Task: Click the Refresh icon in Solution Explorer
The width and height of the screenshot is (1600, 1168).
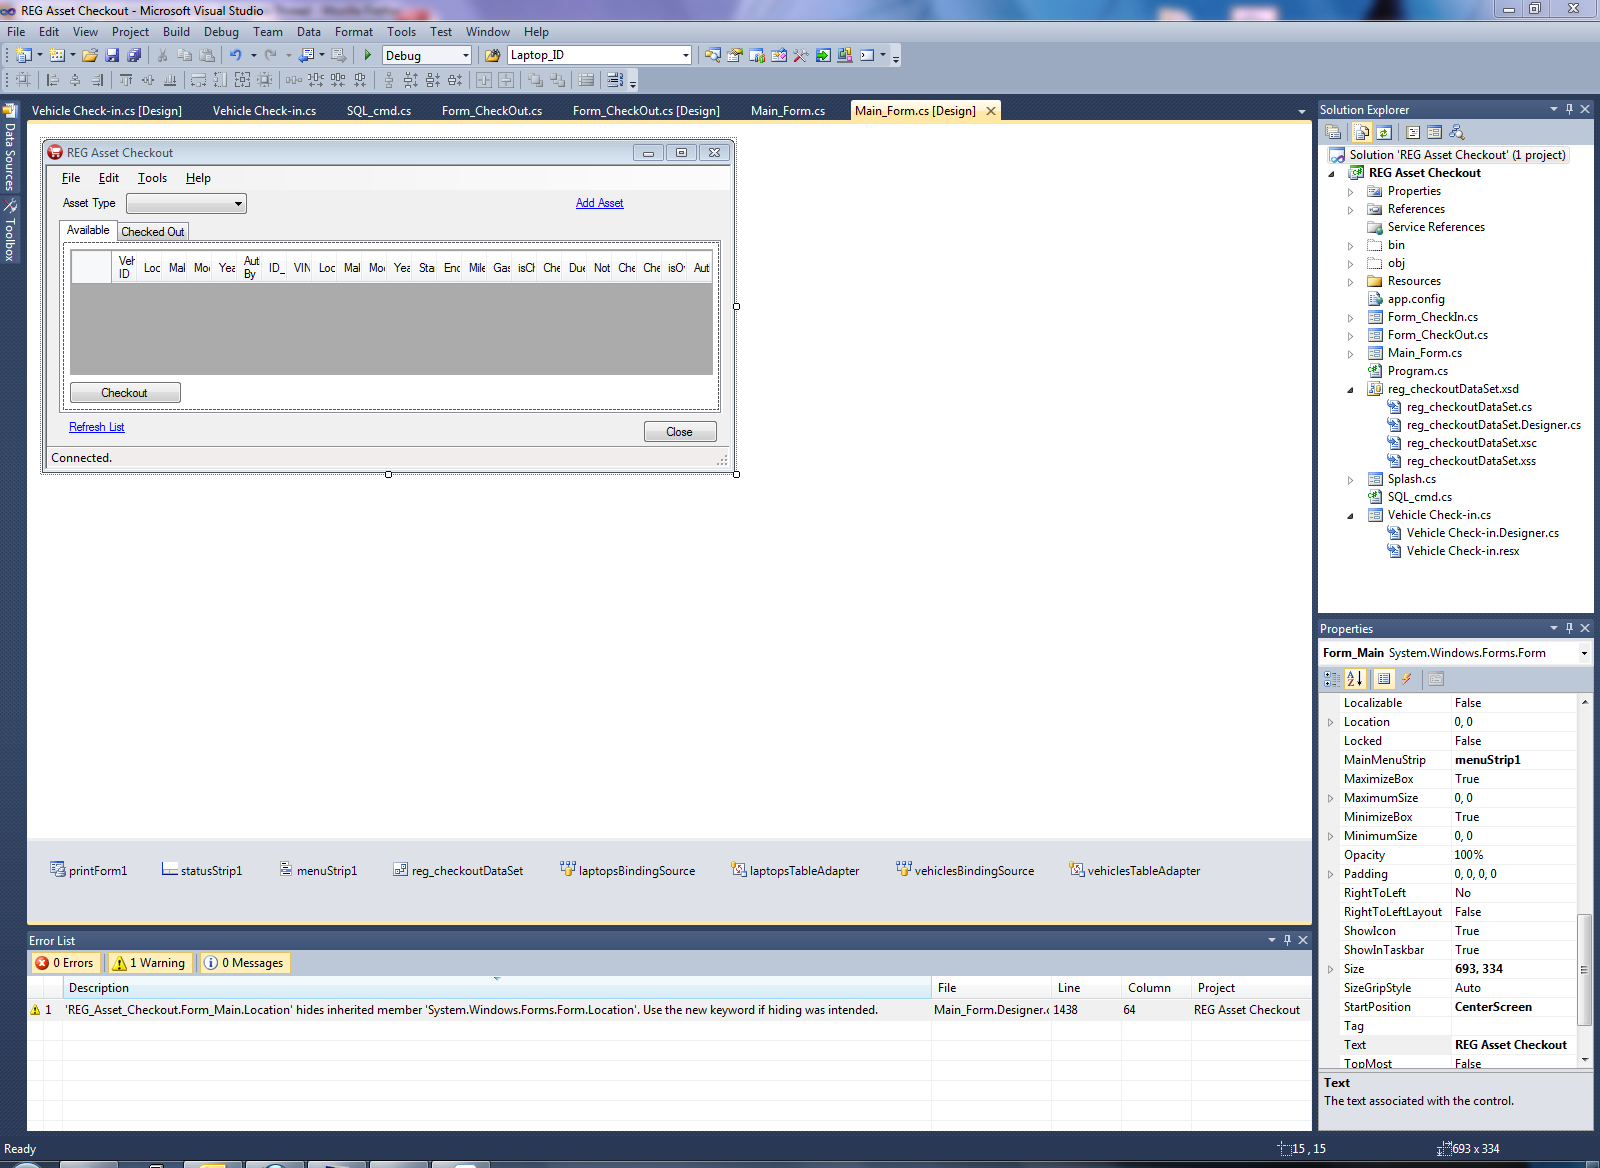Action: point(1384,132)
